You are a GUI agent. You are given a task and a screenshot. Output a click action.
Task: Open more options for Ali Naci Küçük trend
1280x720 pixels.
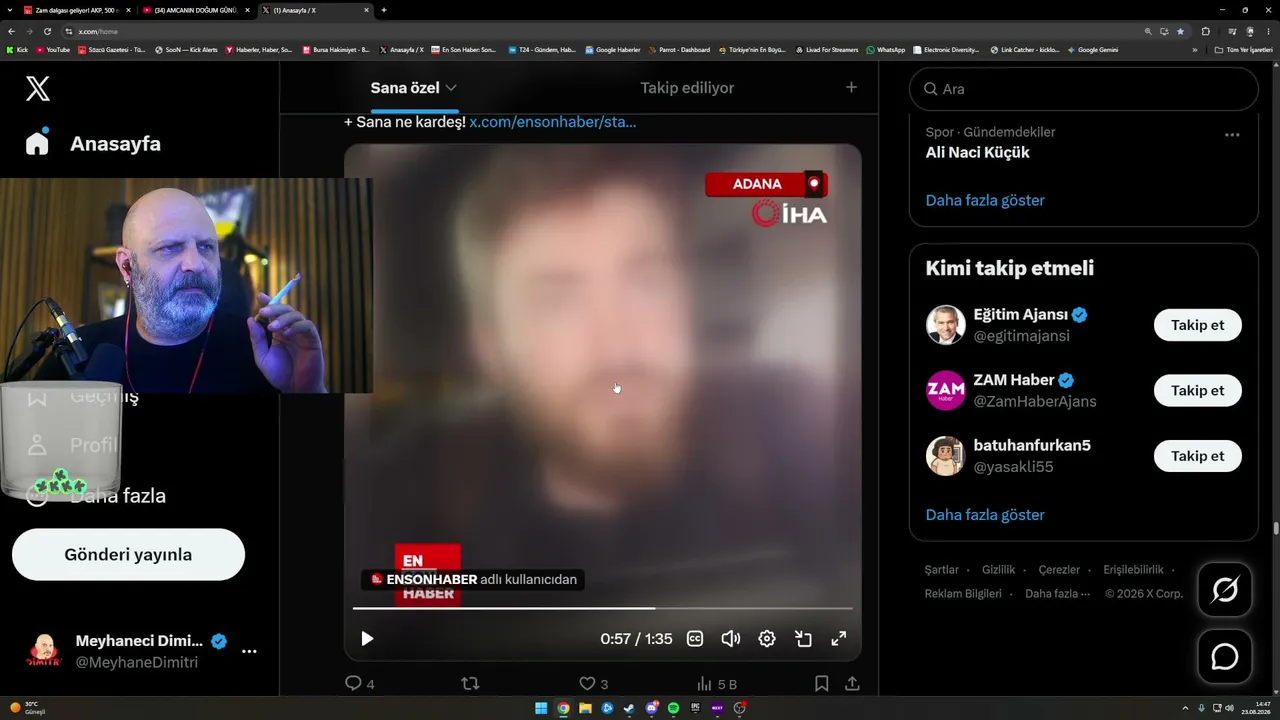(x=1232, y=135)
